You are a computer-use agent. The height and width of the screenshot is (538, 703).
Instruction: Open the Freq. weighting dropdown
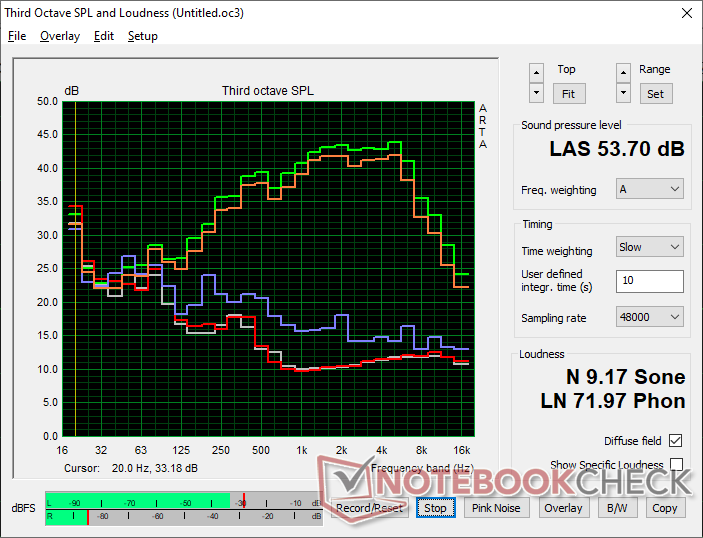tap(649, 189)
